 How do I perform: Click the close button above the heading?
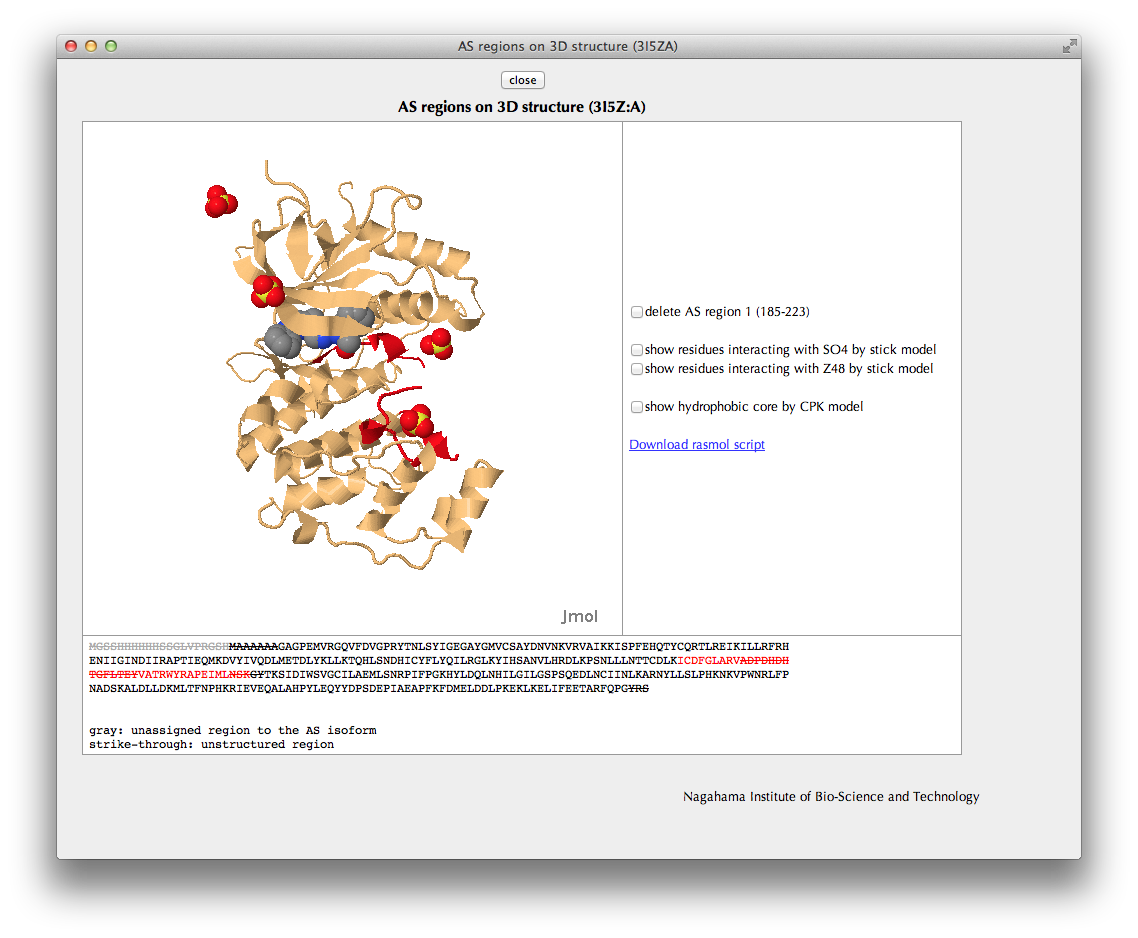(x=522, y=80)
